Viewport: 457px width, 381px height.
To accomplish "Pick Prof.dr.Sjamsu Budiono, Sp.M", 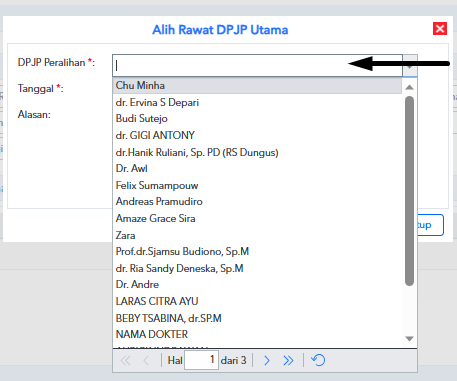I will (257, 252).
